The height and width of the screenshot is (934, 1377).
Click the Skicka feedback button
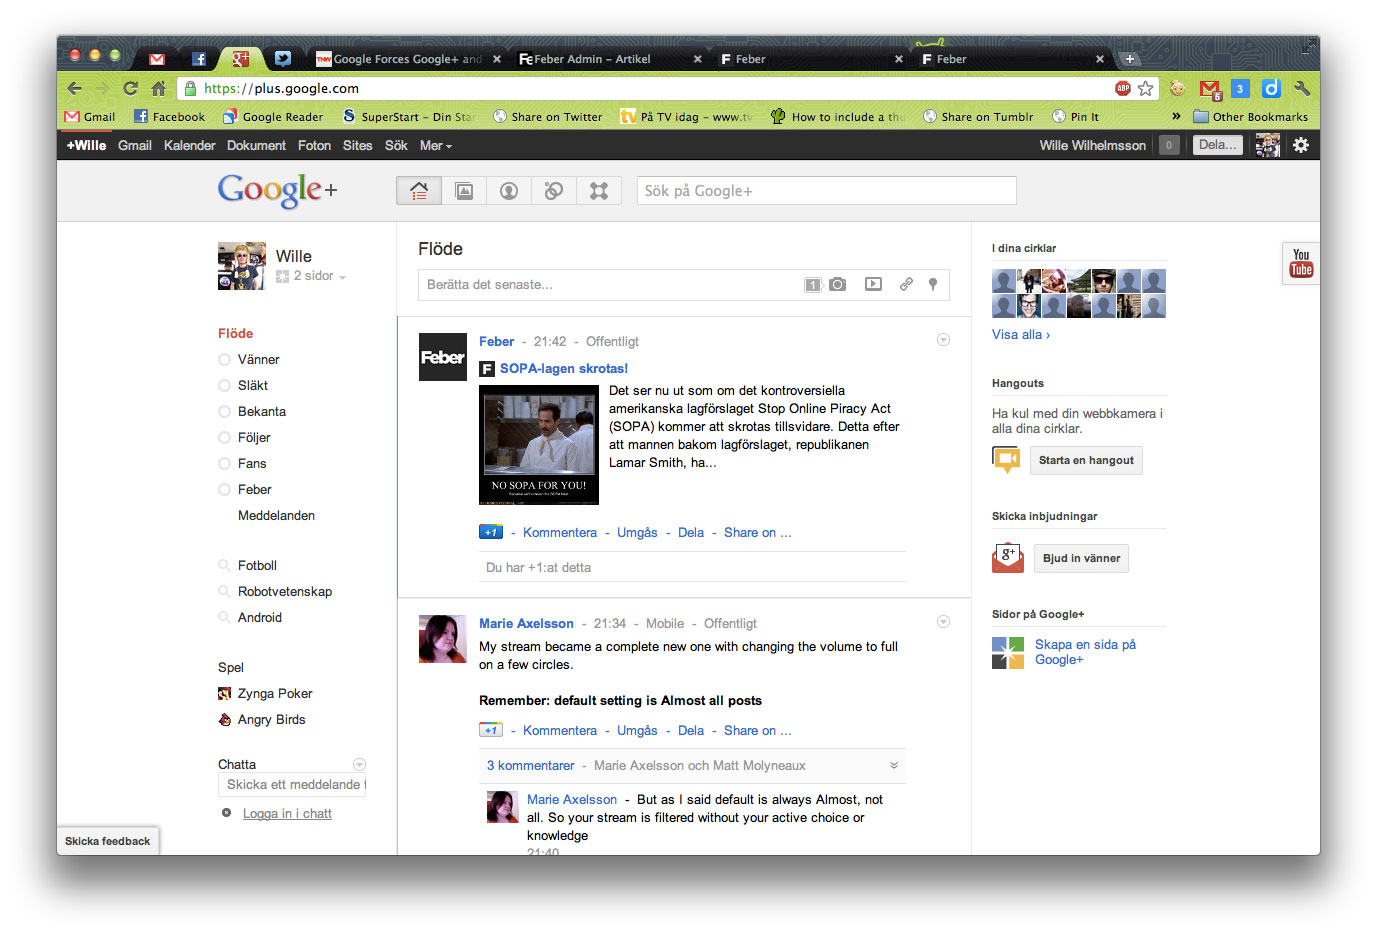(x=108, y=841)
